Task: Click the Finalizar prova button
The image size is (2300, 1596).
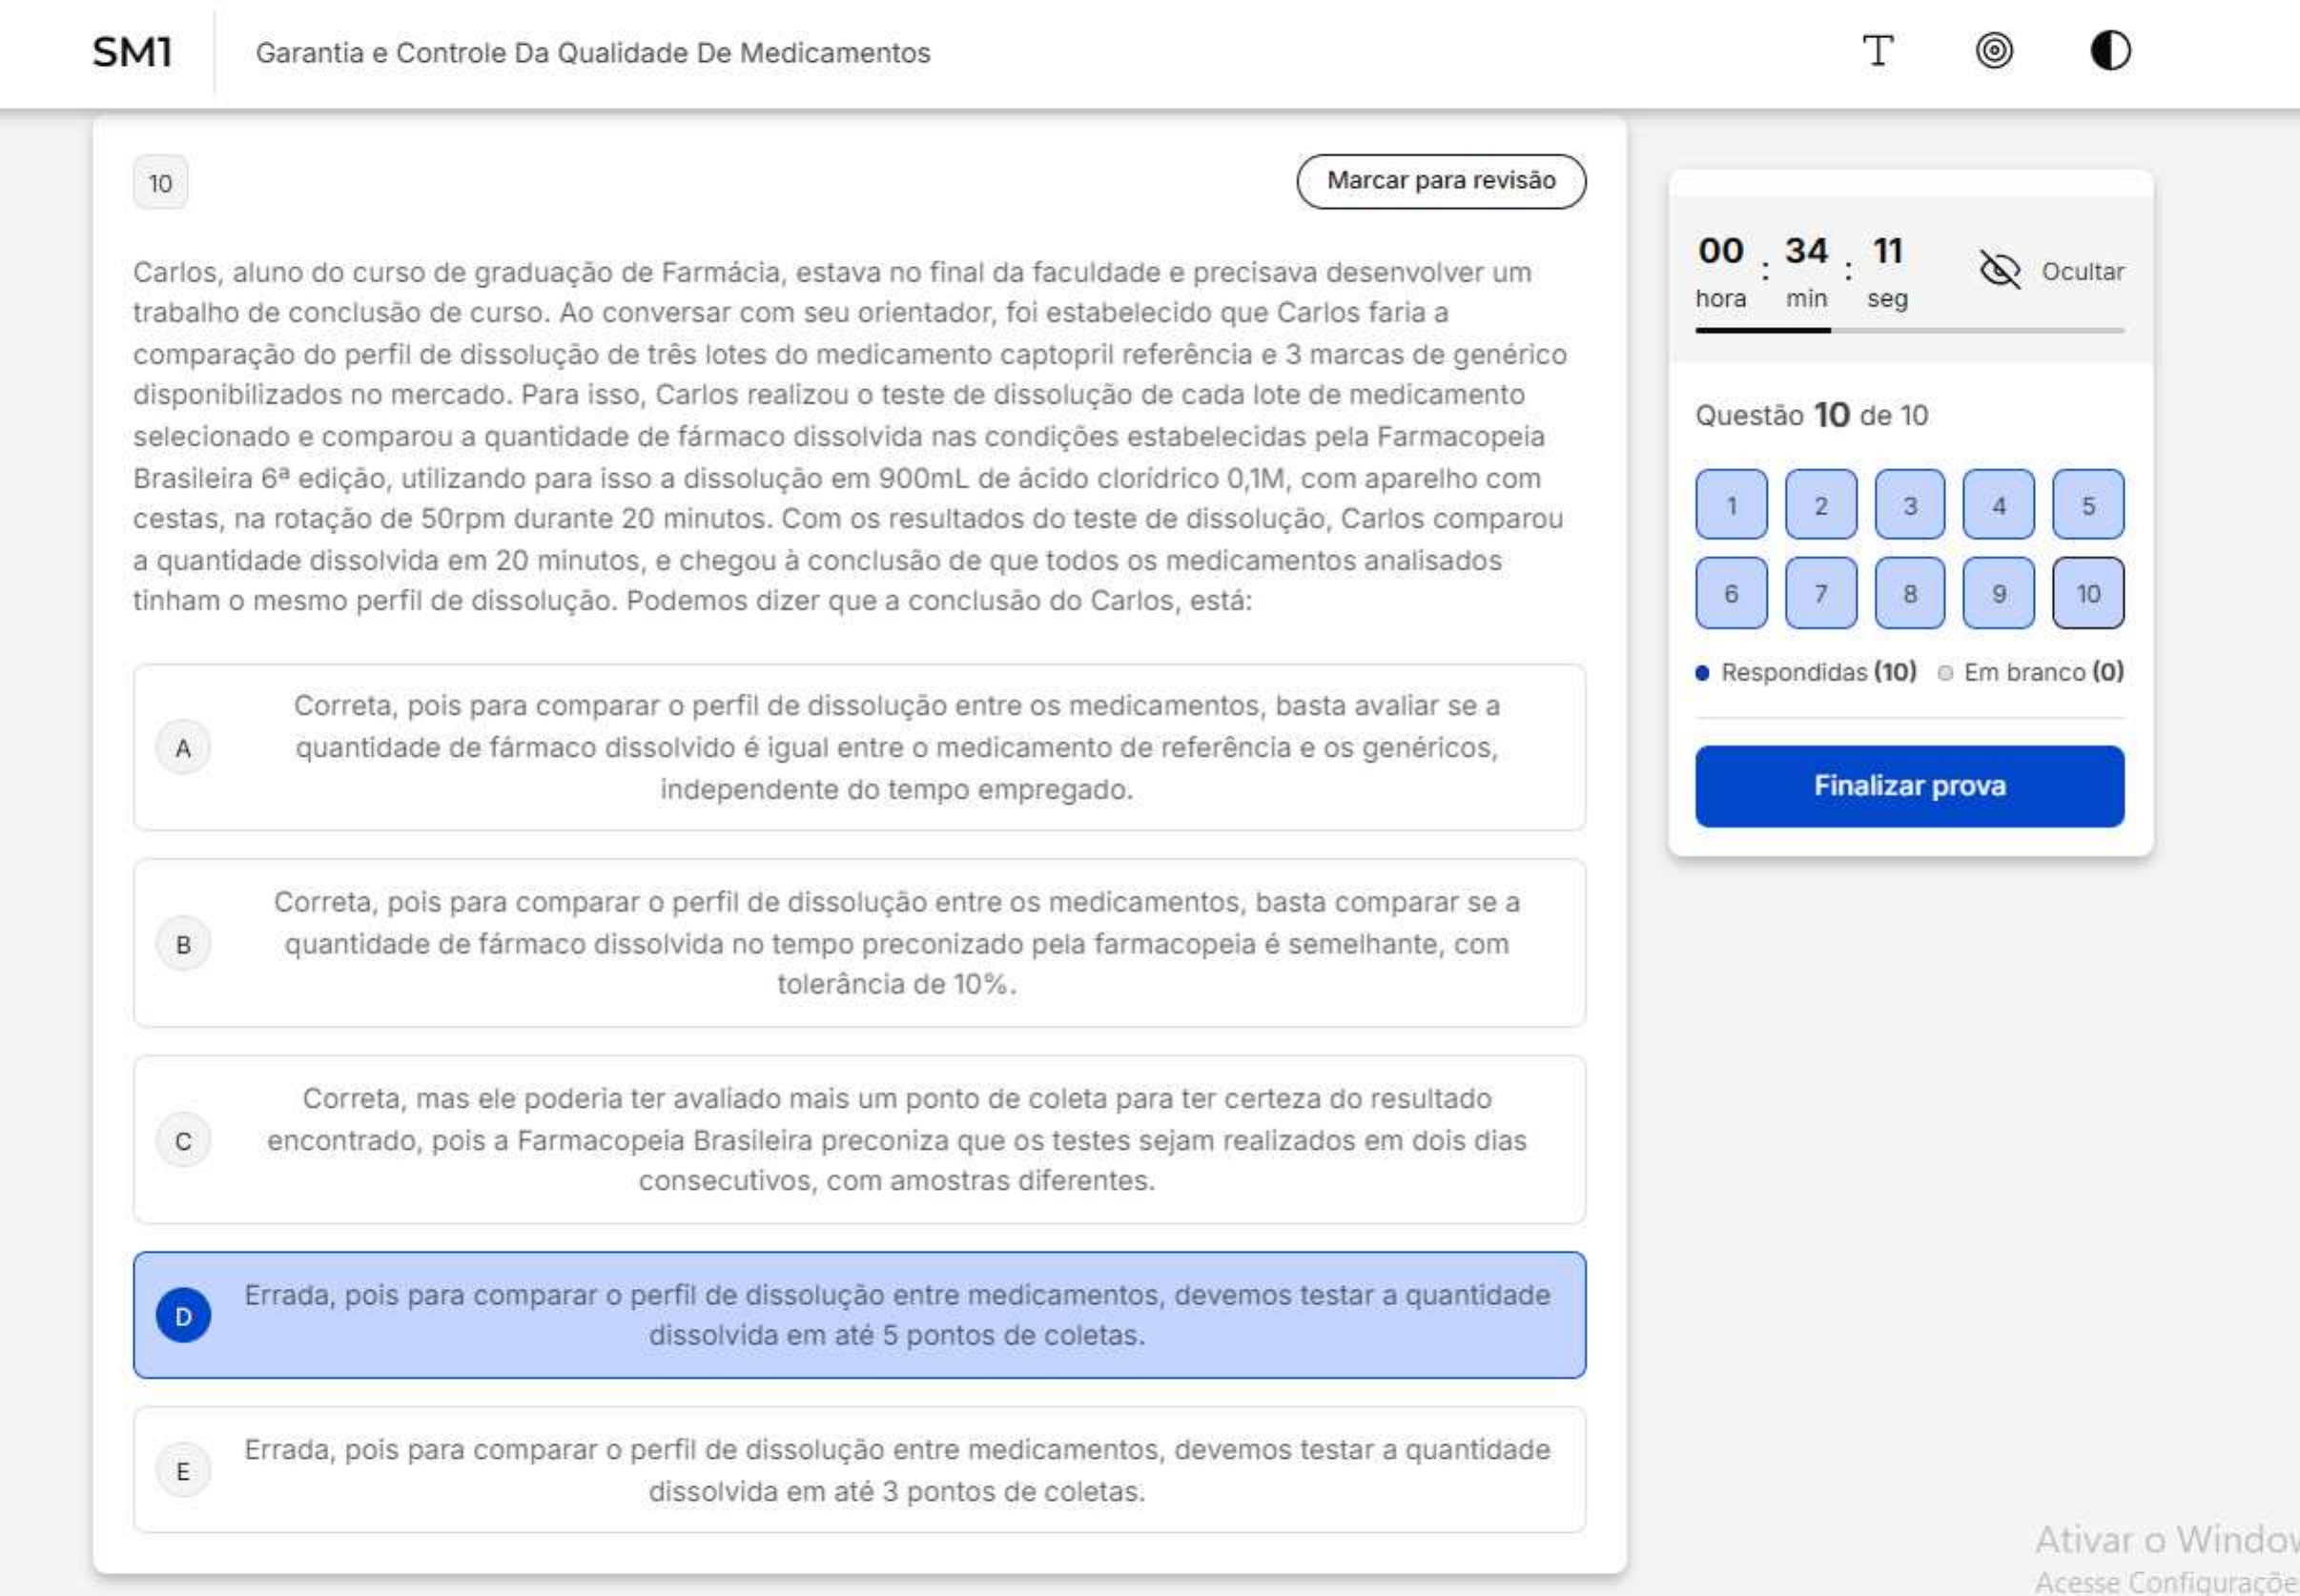Action: [1908, 786]
